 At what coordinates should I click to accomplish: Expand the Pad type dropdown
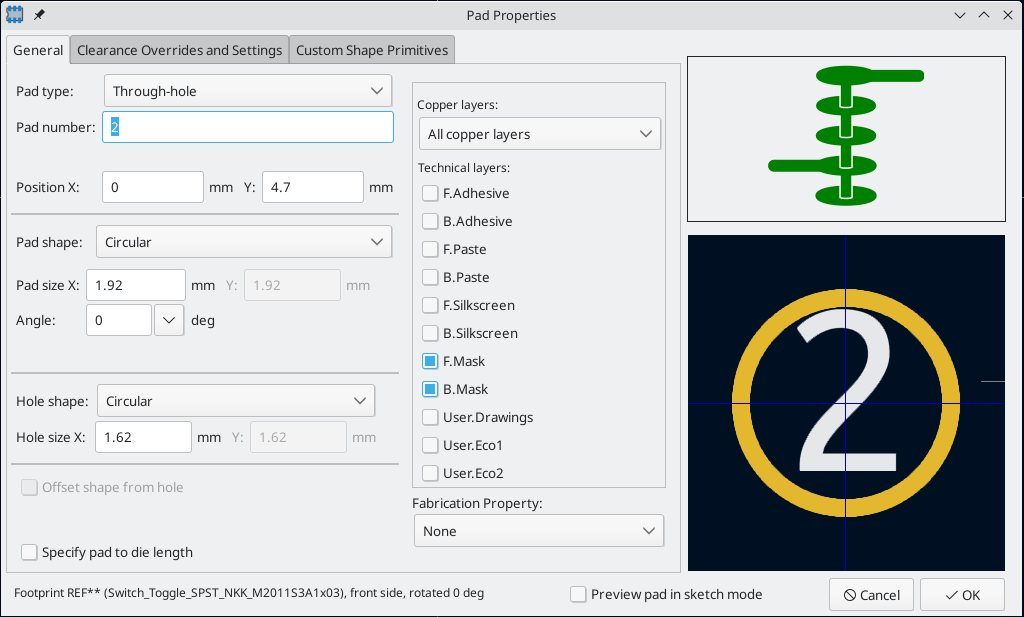(247, 91)
